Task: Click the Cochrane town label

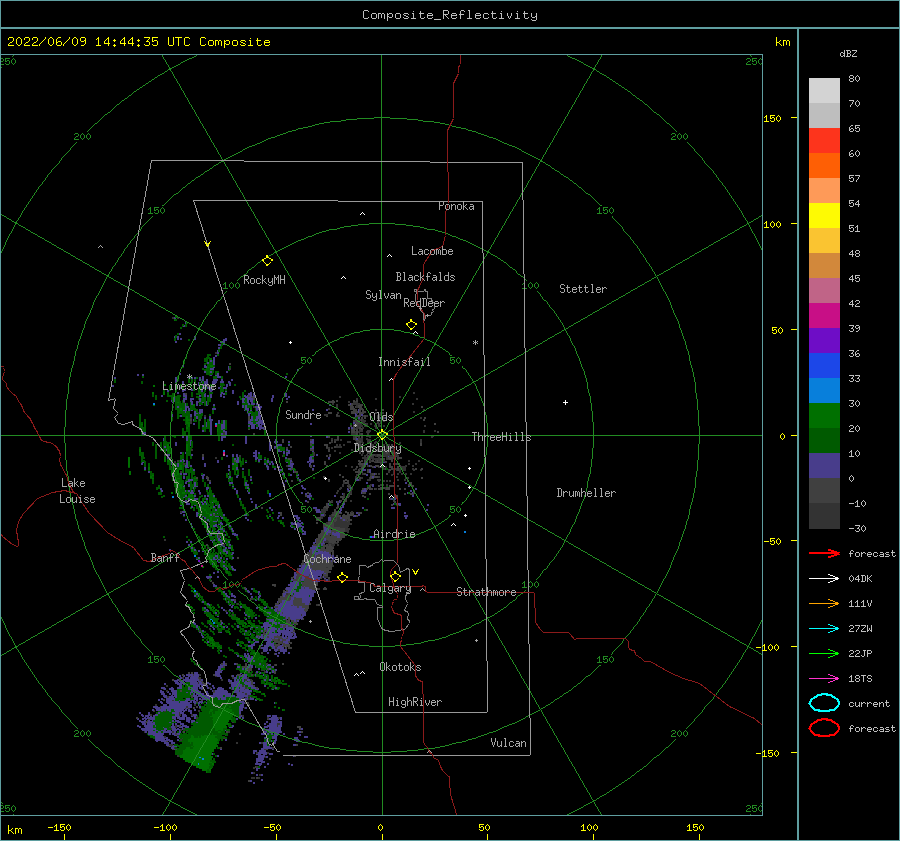Action: coord(327,559)
